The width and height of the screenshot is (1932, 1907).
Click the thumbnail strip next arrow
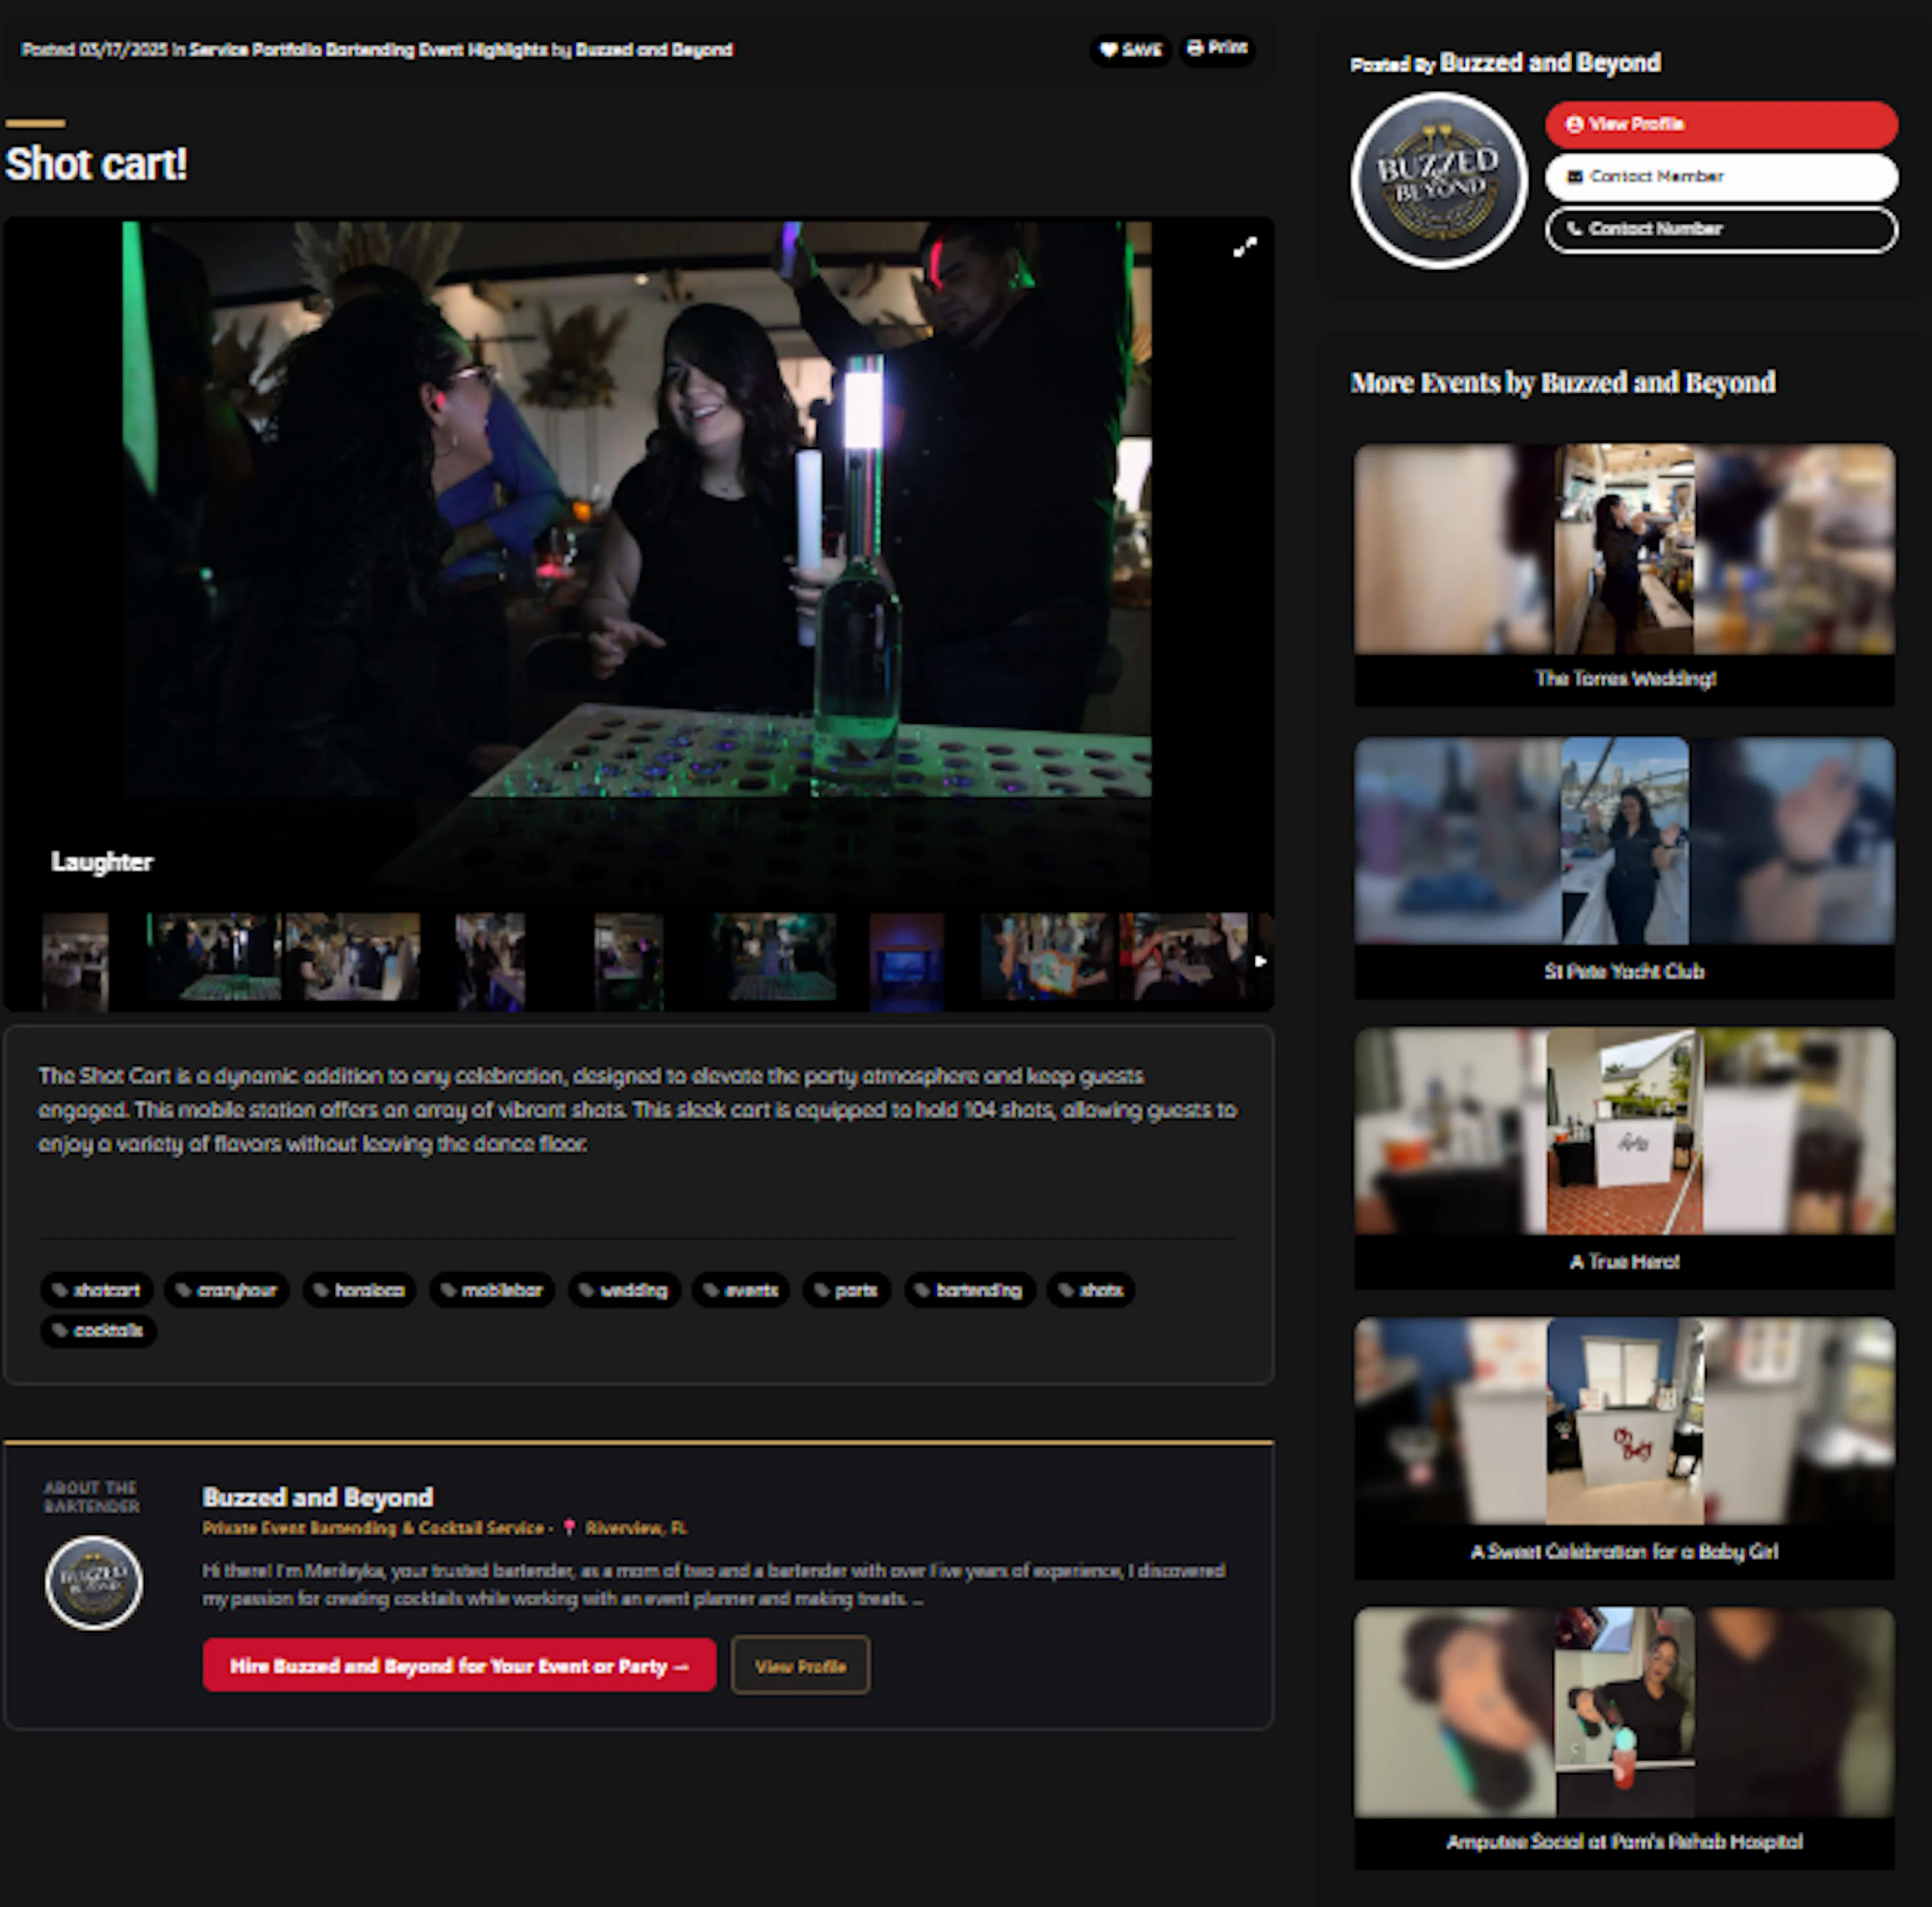1260,960
